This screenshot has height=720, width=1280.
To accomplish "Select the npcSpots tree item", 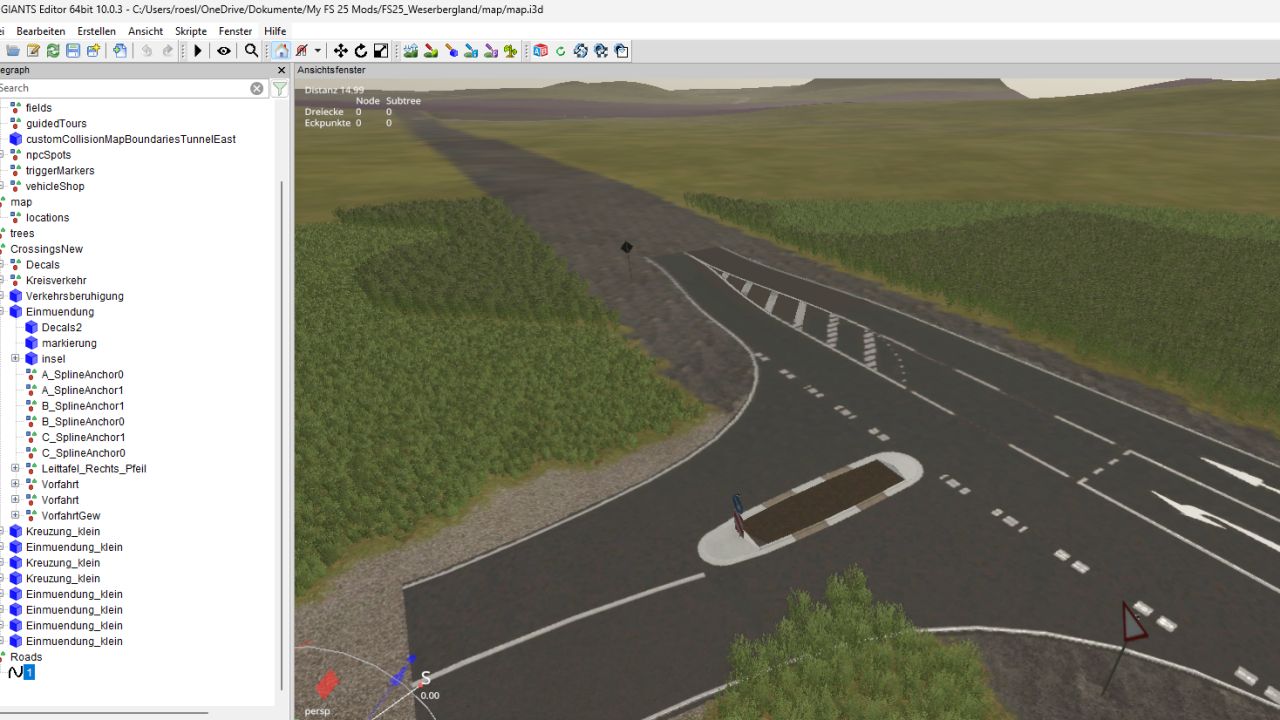I will click(48, 155).
